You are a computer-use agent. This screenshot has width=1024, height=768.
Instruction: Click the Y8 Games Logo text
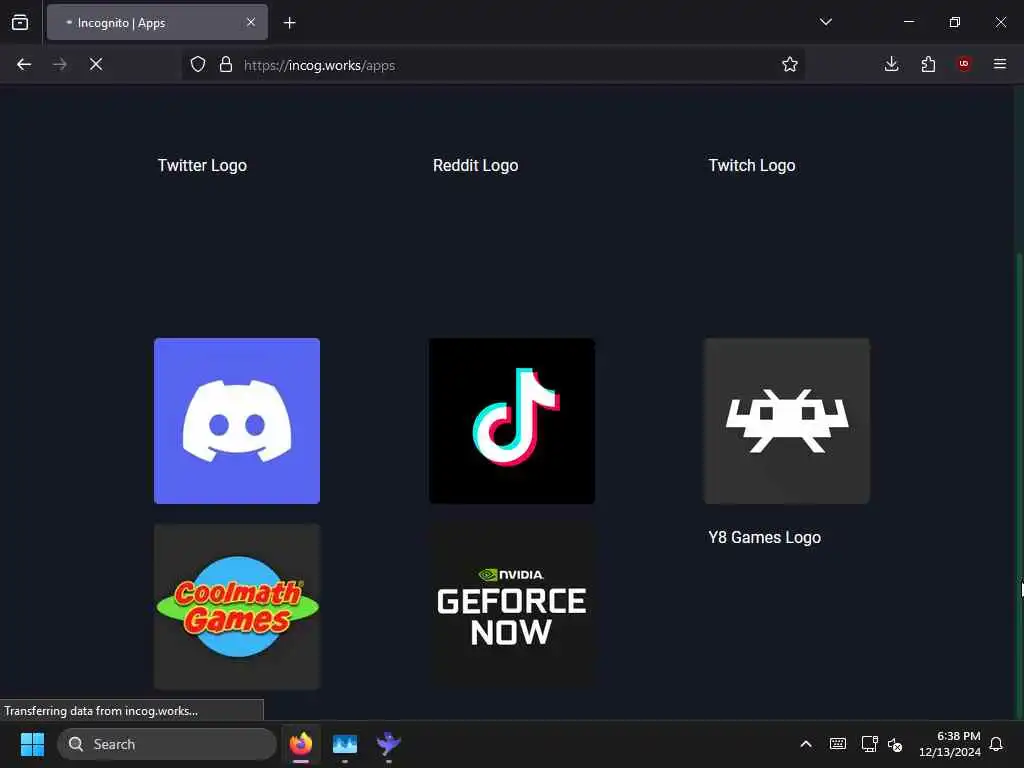pyautogui.click(x=765, y=537)
